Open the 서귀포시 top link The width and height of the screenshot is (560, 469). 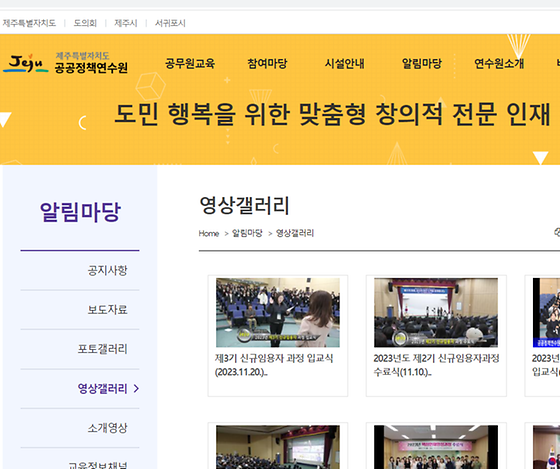click(x=170, y=23)
